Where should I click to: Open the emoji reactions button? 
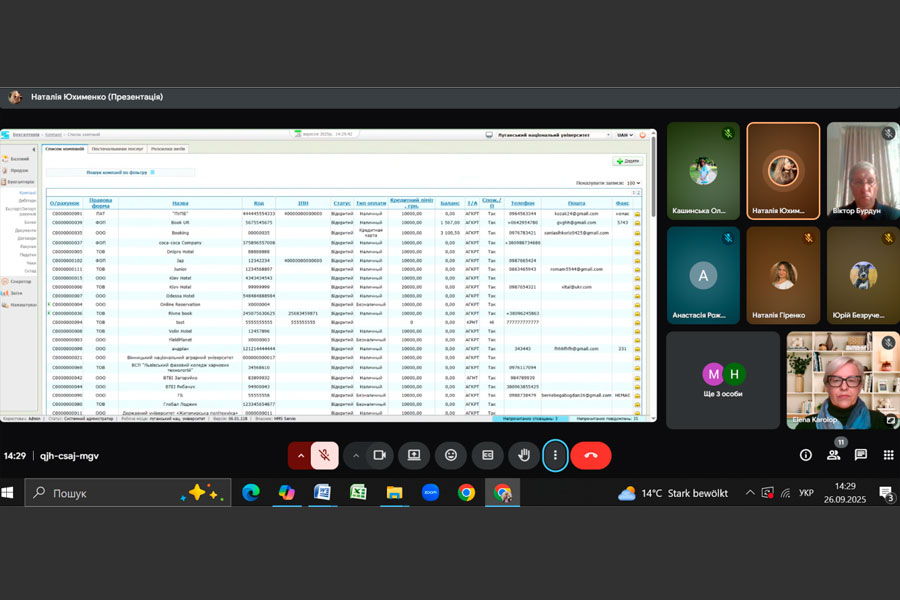pos(451,455)
